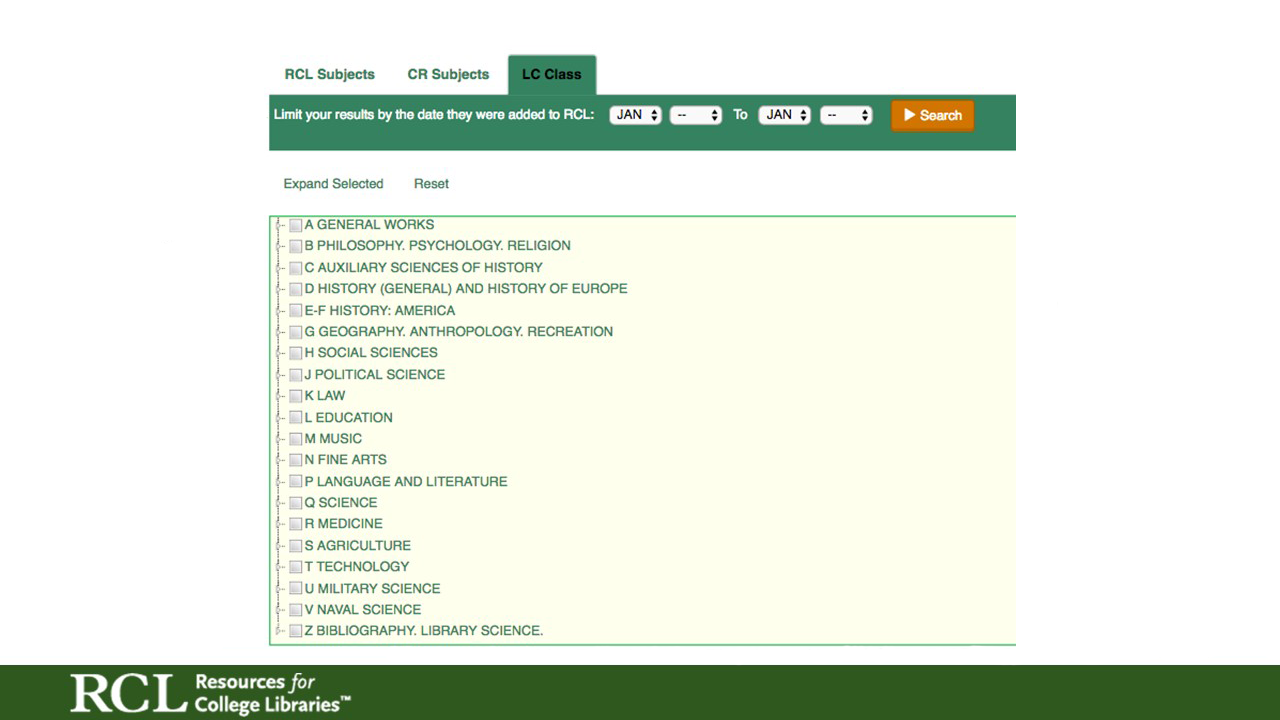Open the end year dropdown
The image size is (1280, 720).
tap(846, 115)
